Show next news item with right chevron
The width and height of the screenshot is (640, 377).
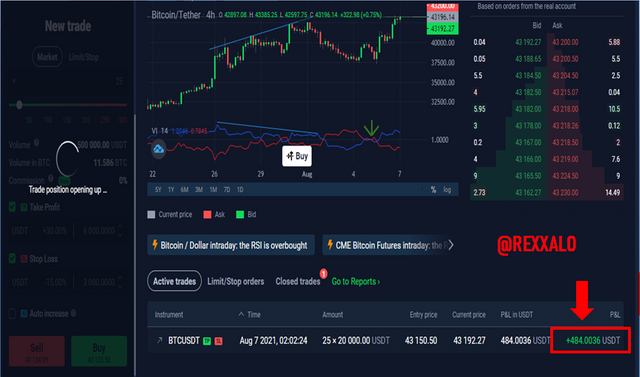(451, 245)
